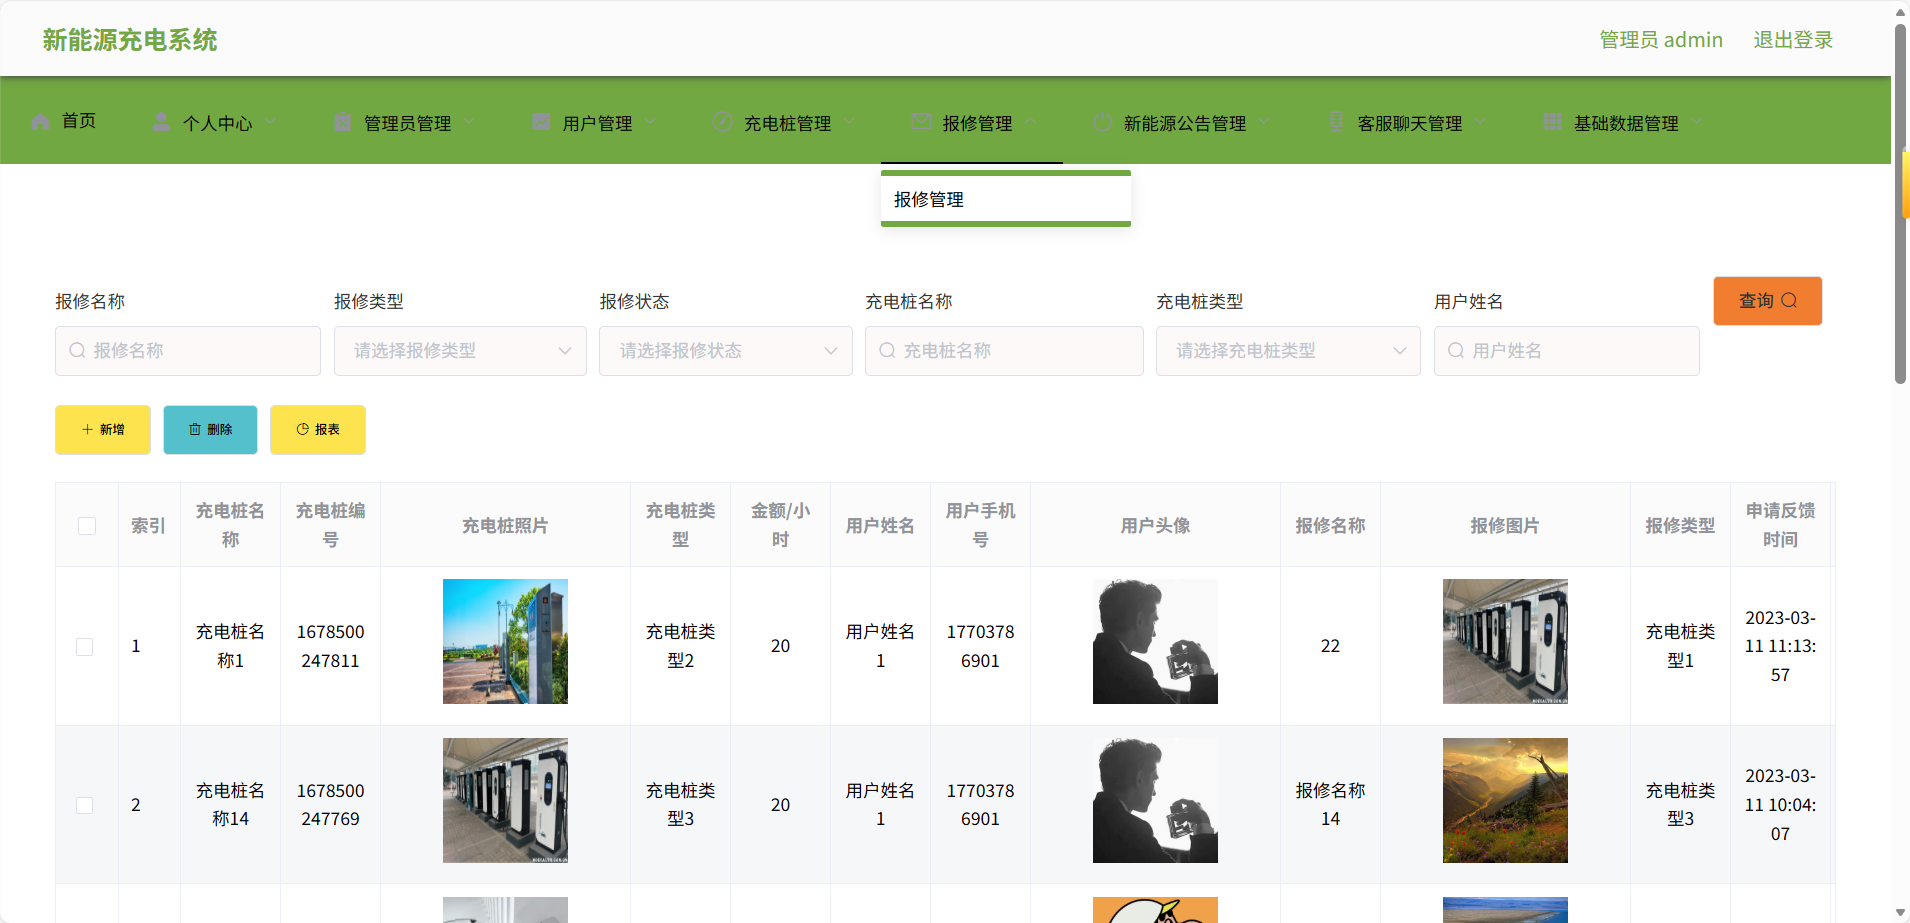Click the 充电桩名称14 cell
Screen dimensions: 1910x923
(x=230, y=805)
